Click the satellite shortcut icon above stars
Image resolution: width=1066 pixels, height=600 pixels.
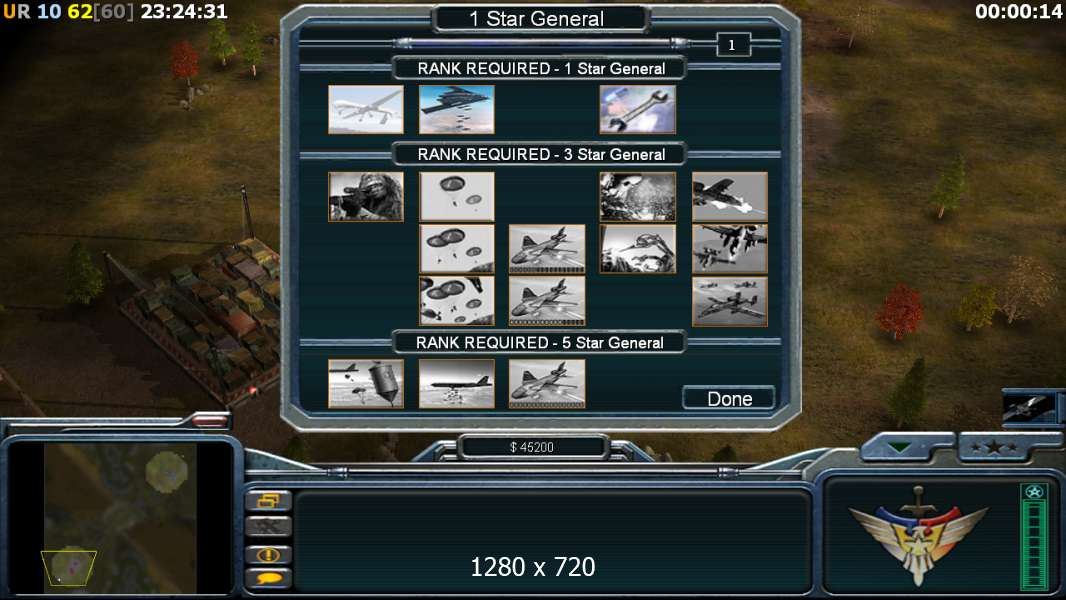click(1029, 408)
